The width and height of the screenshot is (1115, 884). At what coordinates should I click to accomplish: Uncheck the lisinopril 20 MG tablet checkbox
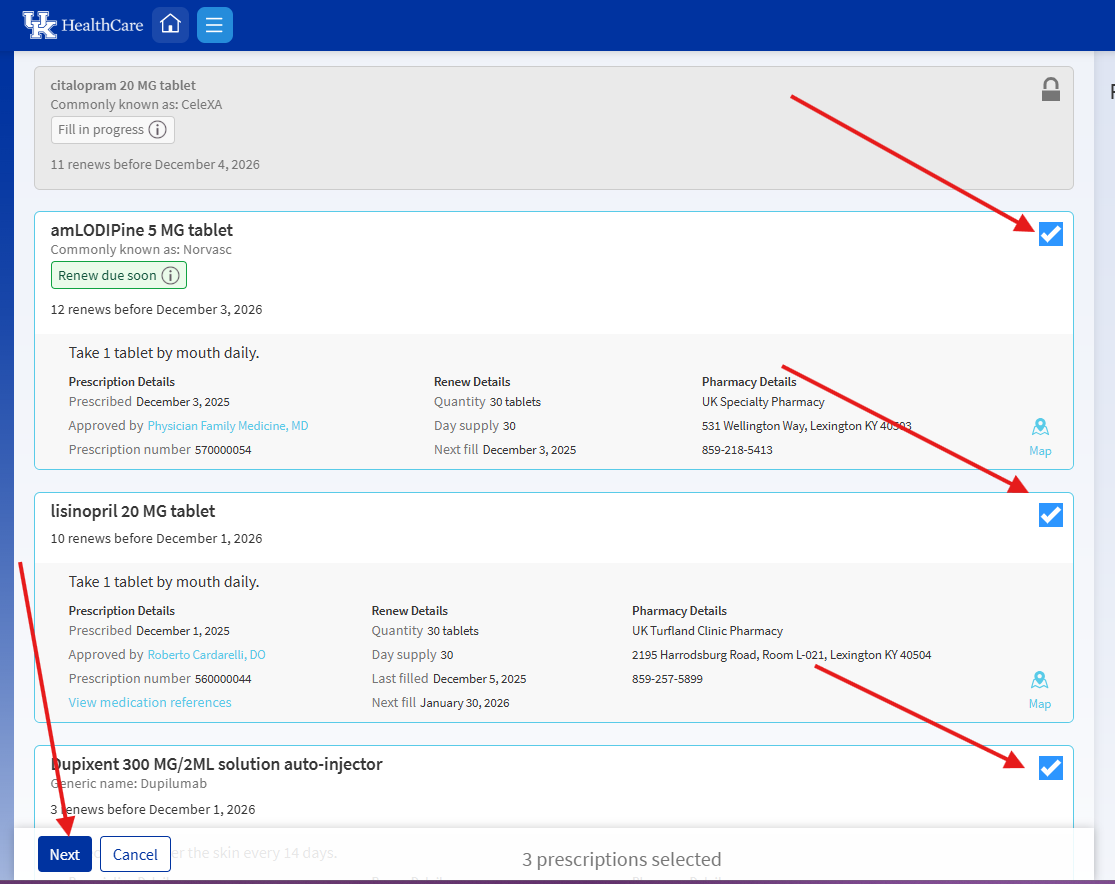(x=1050, y=514)
